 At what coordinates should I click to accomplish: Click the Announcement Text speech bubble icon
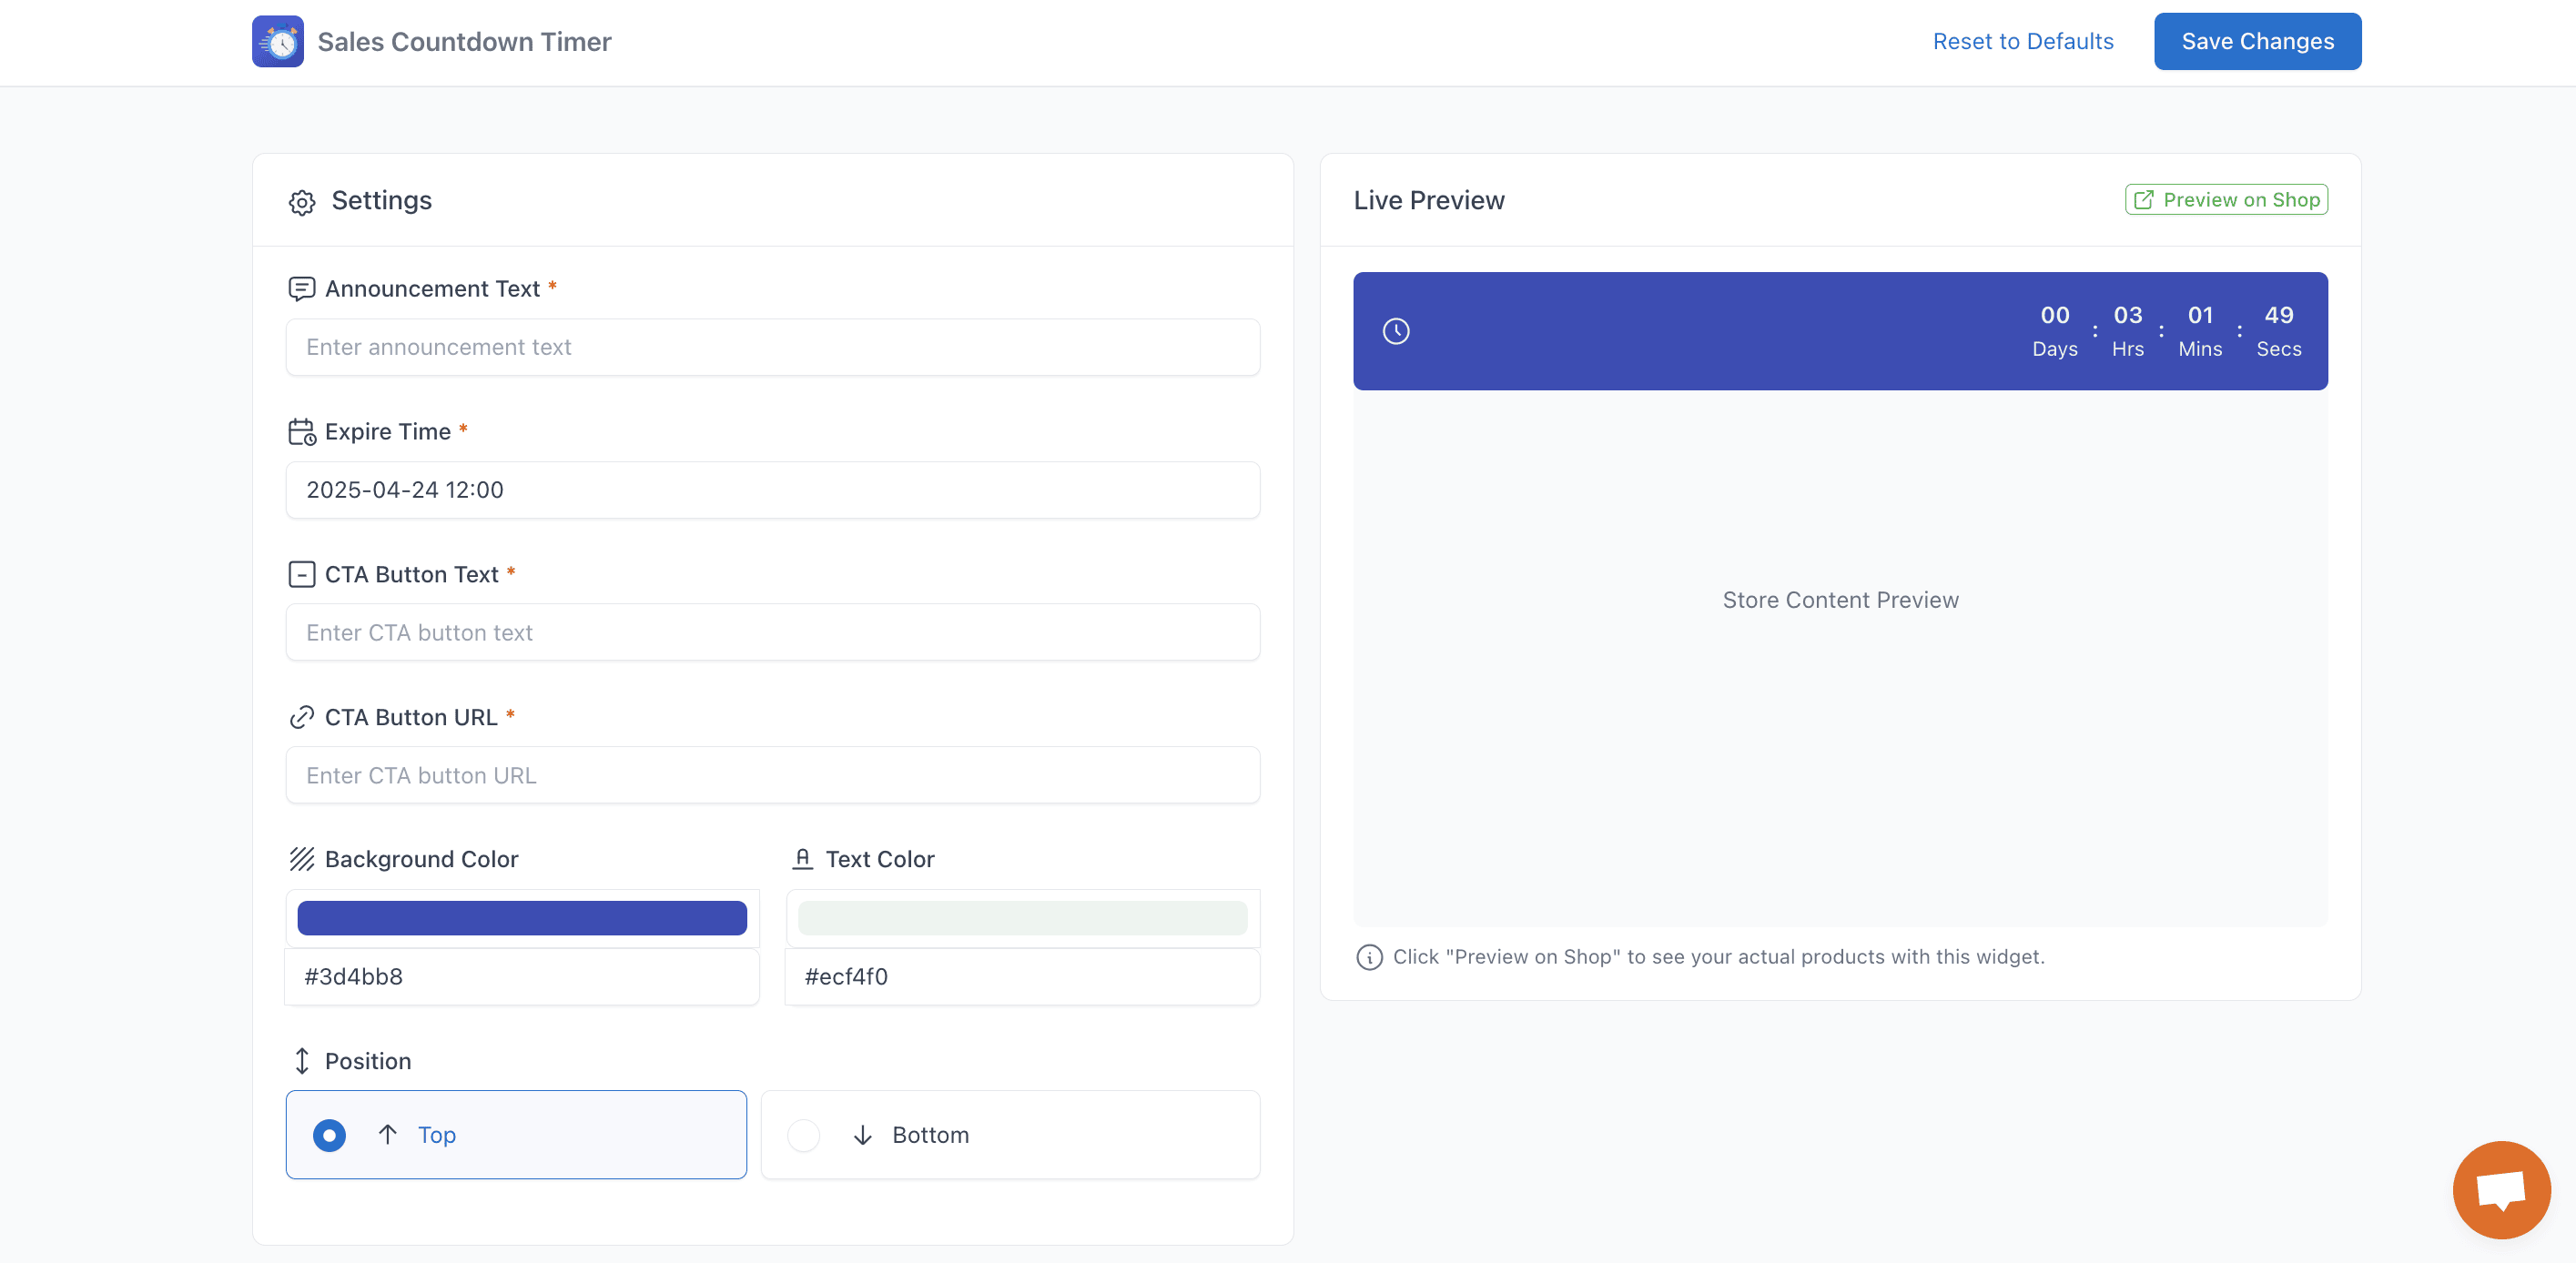[301, 289]
